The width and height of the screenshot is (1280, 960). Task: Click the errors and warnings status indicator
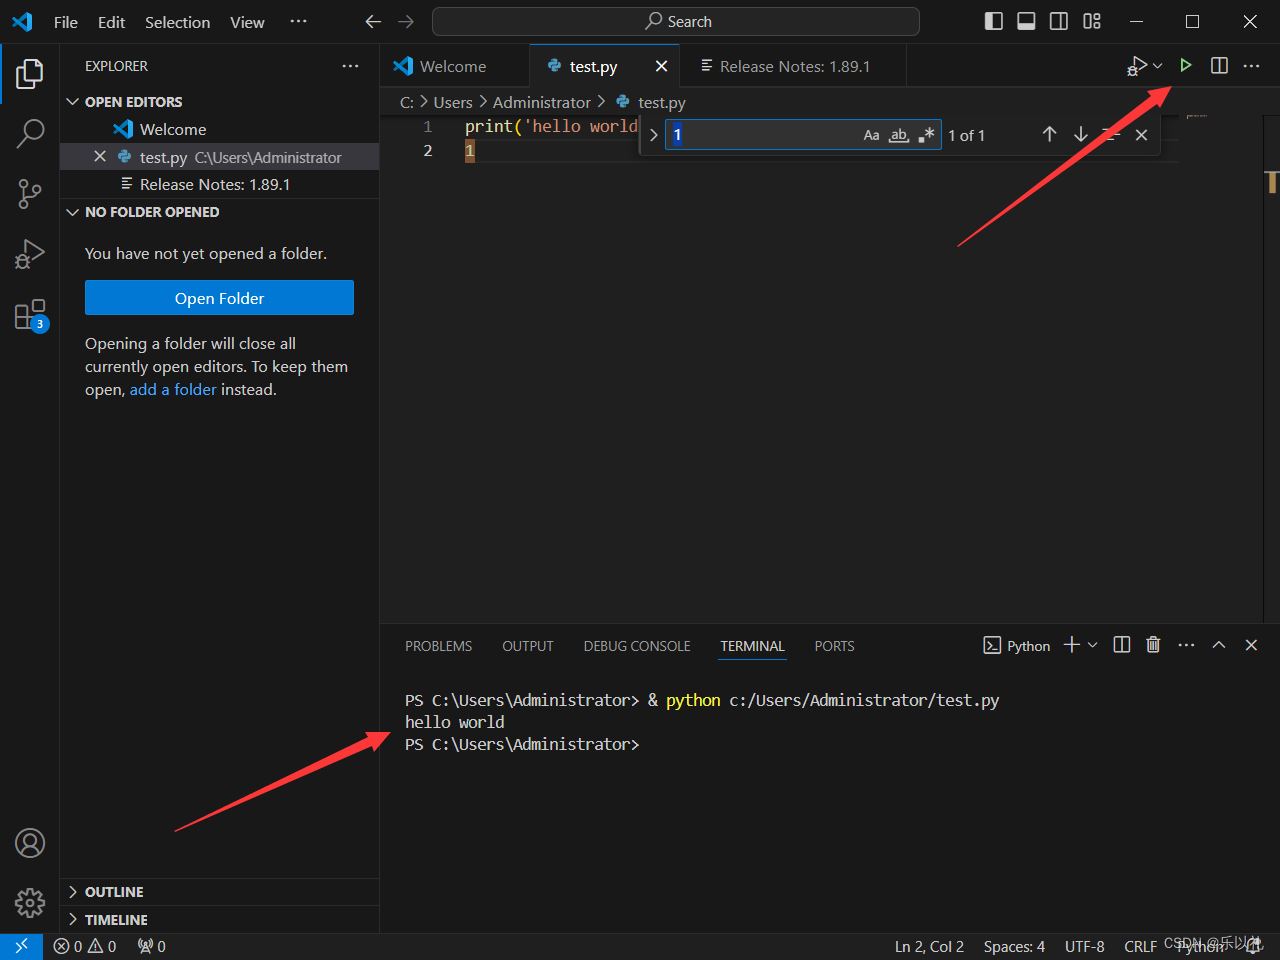[84, 946]
